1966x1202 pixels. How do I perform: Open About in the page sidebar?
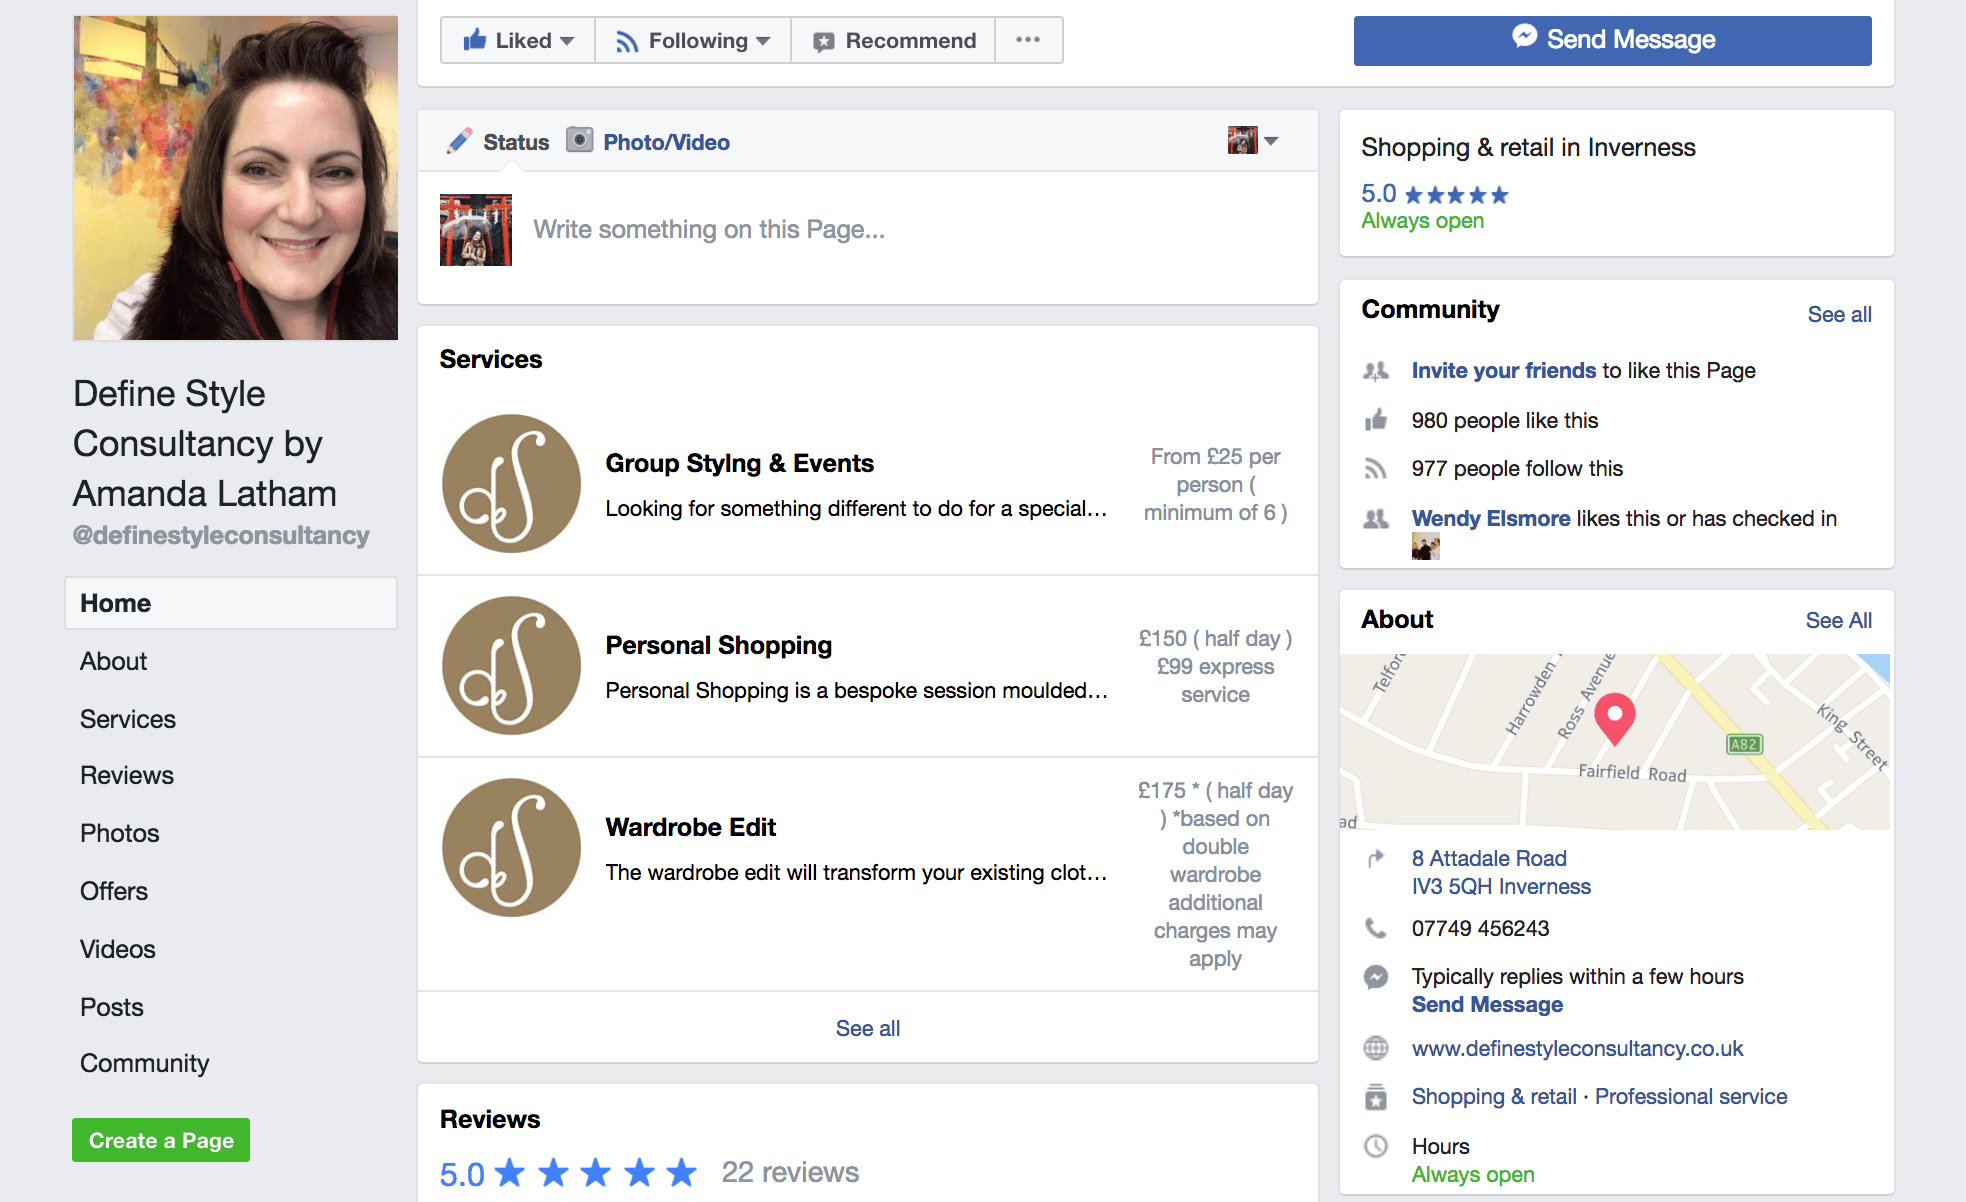pos(113,661)
